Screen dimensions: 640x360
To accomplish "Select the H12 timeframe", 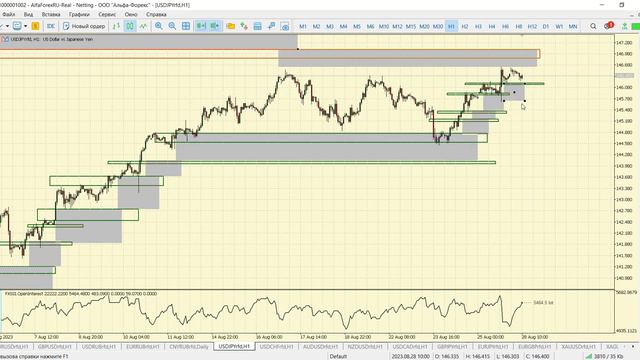I will point(532,26).
